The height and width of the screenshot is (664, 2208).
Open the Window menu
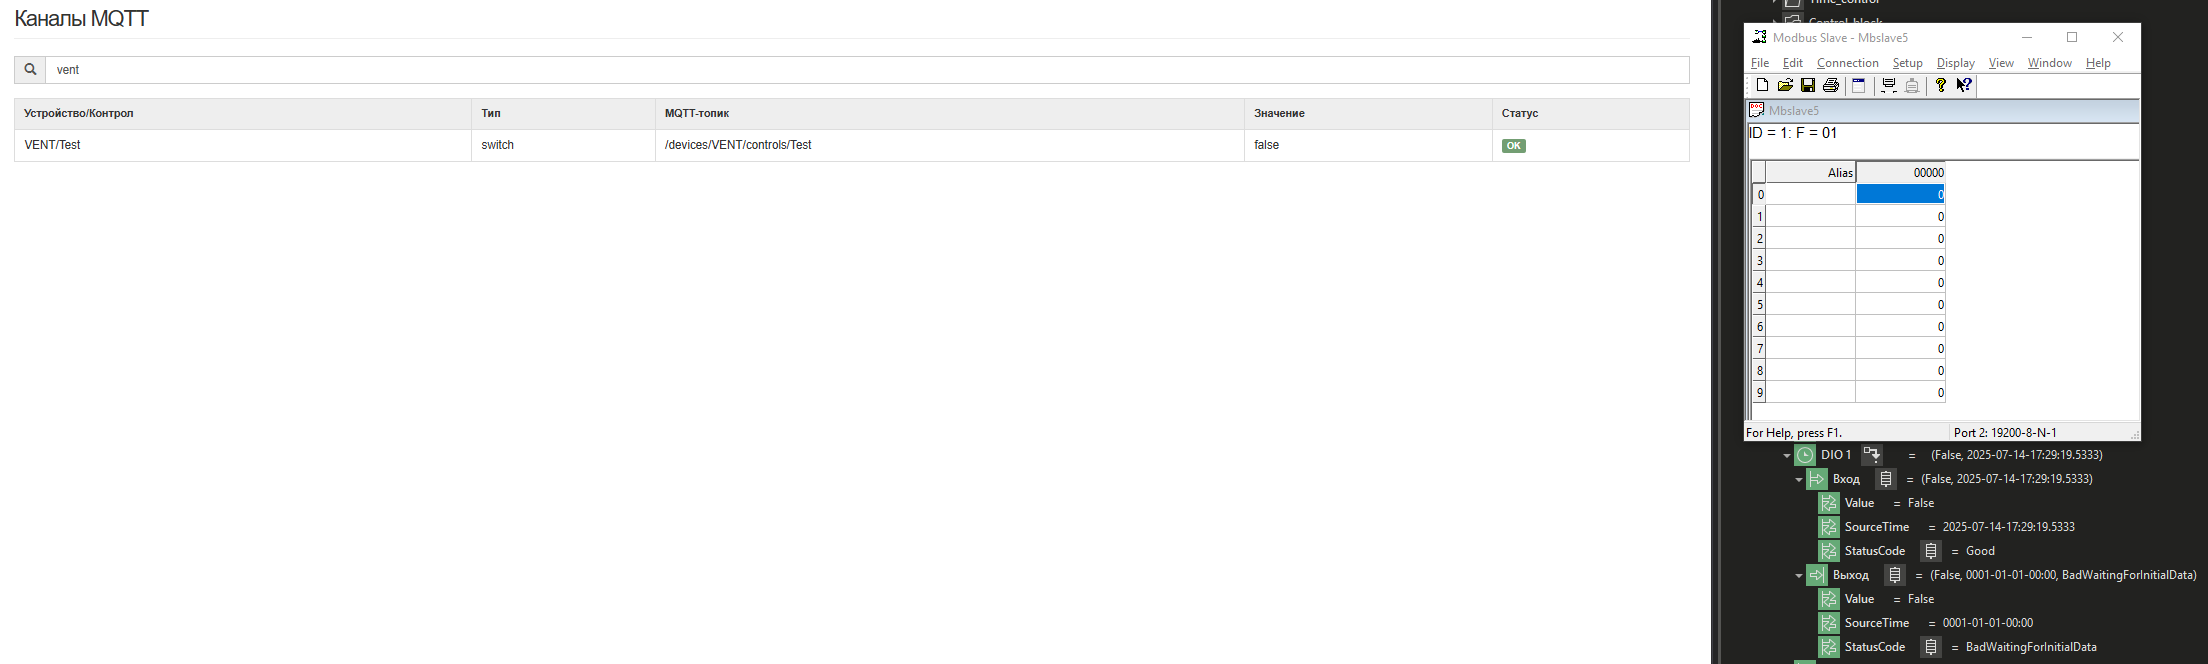point(2050,63)
